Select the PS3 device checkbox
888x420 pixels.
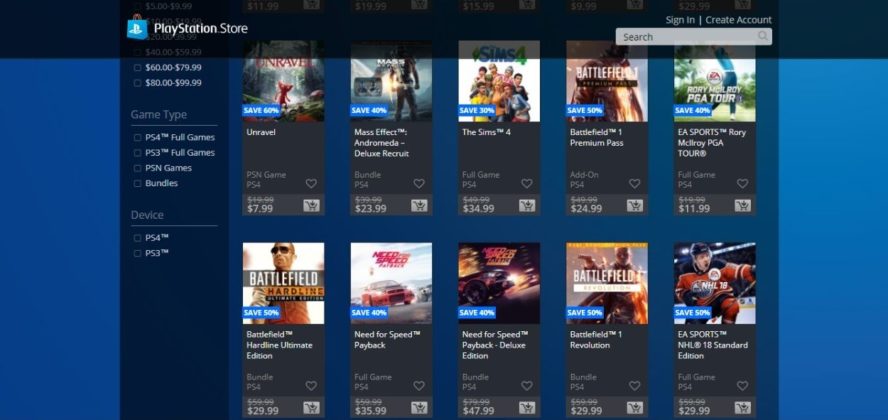coord(138,253)
